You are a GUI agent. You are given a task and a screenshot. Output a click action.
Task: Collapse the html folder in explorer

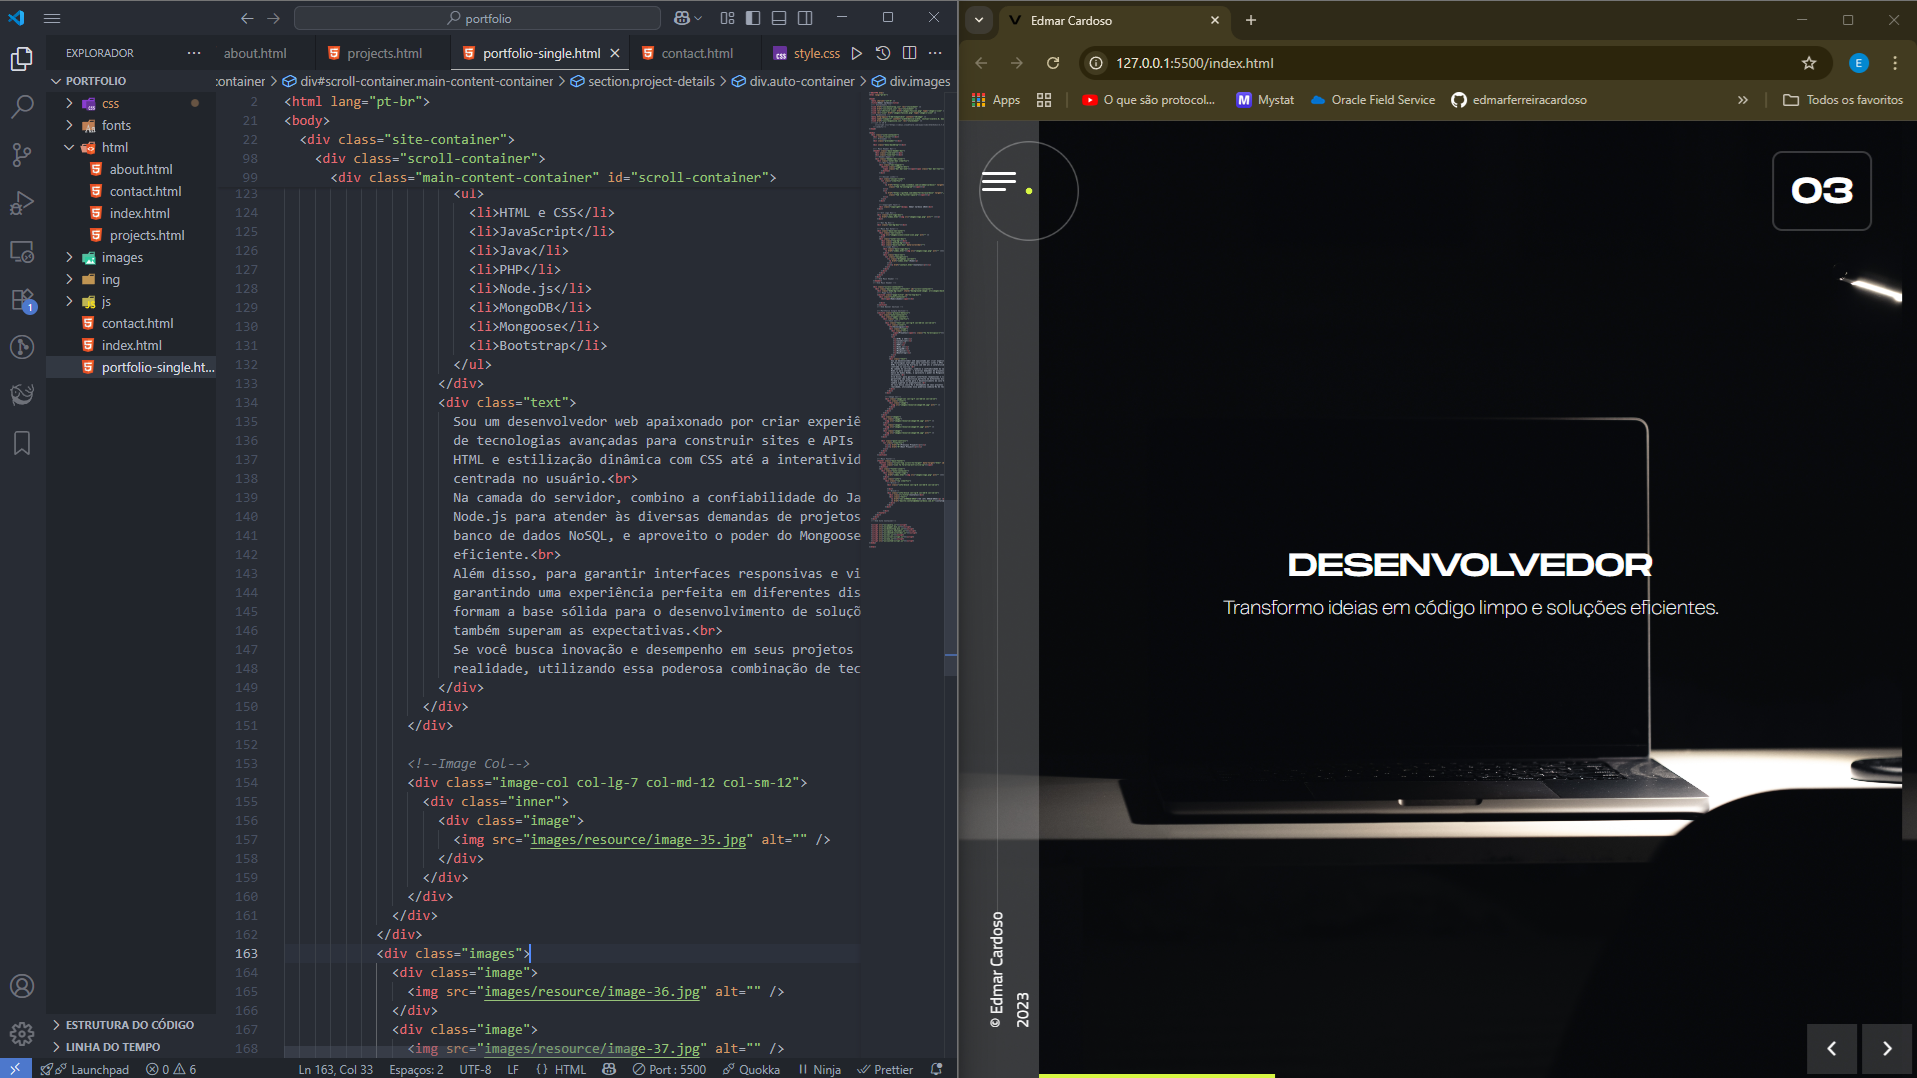point(114,147)
